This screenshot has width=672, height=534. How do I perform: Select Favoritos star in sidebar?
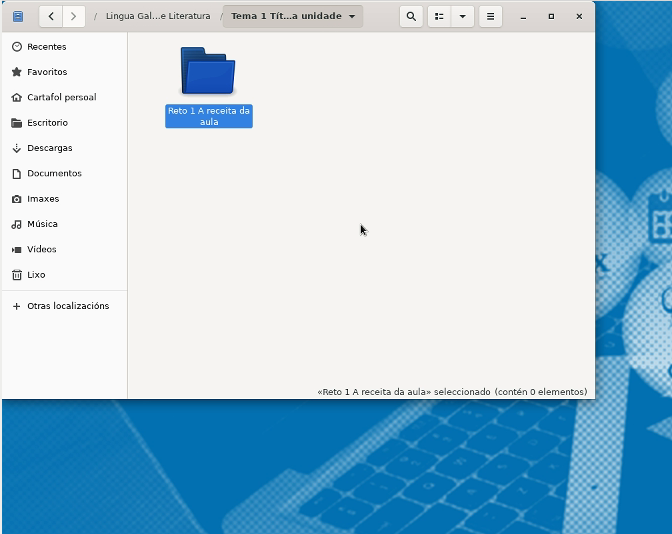(46, 72)
